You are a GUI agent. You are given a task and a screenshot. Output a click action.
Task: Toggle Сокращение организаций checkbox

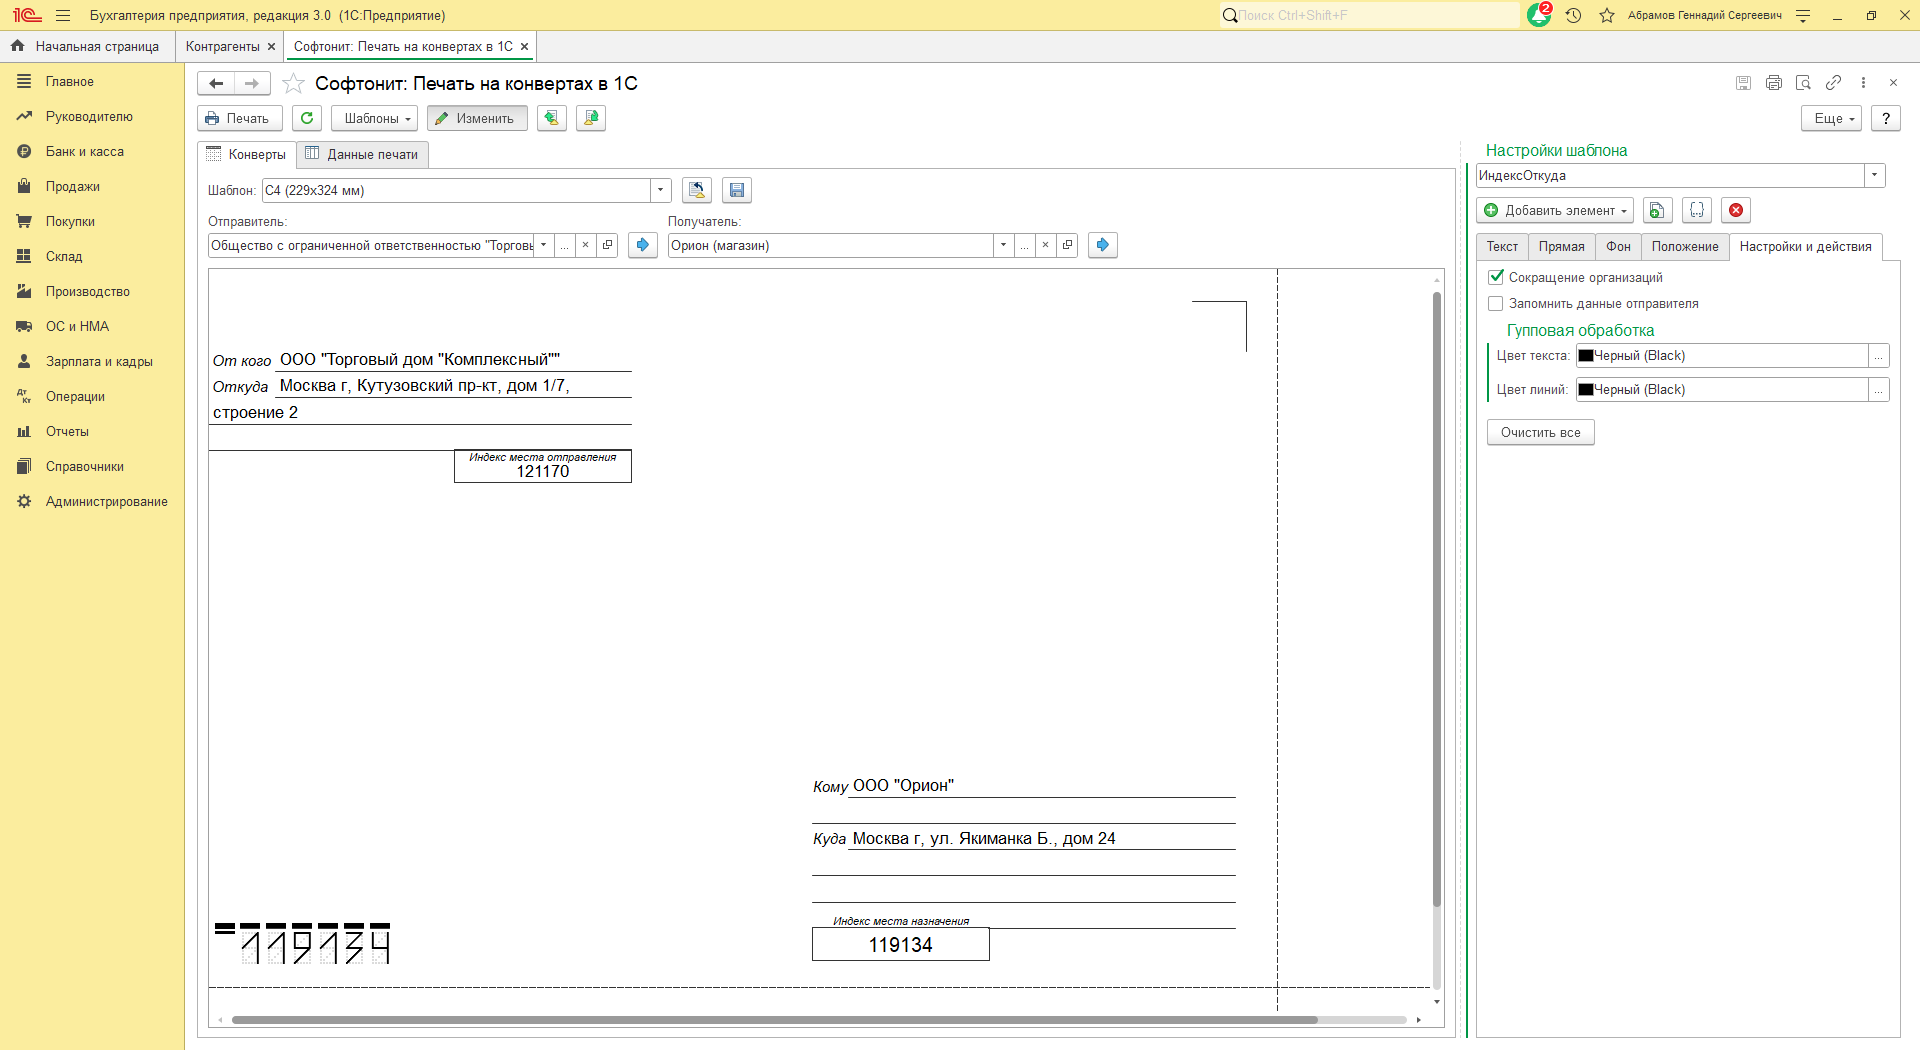(1496, 277)
